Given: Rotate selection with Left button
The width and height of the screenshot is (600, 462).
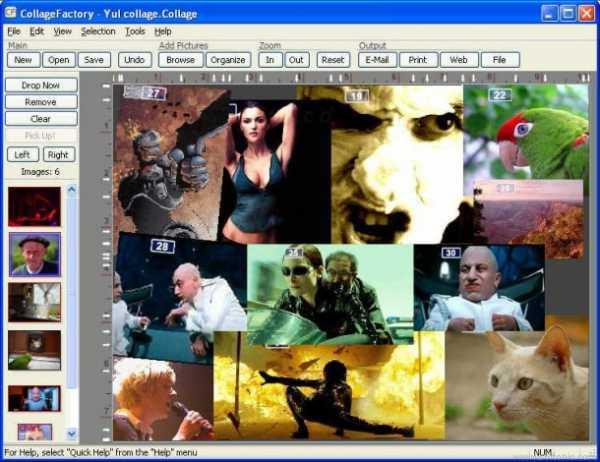Looking at the screenshot, I should [23, 155].
